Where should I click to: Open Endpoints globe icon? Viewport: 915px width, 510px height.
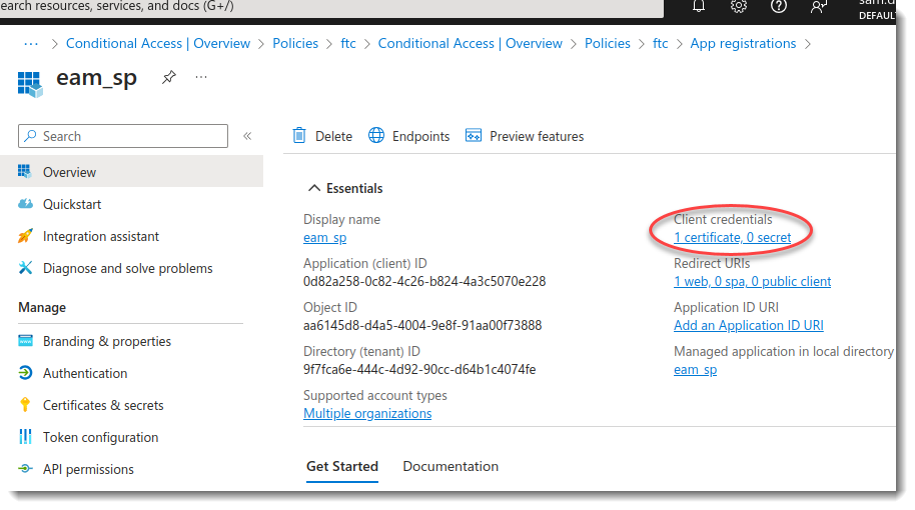point(377,136)
